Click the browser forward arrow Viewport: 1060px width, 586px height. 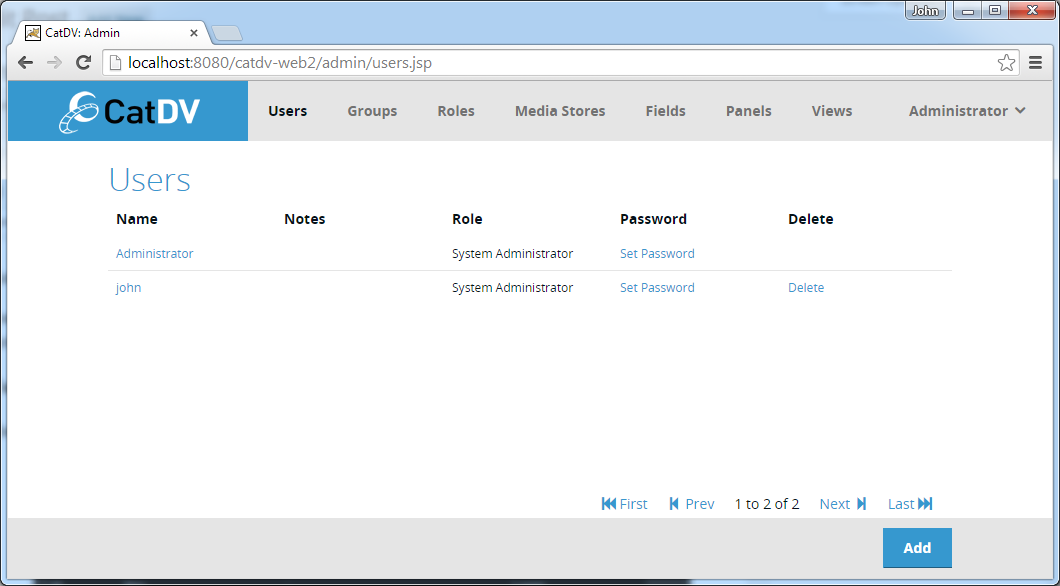click(54, 63)
